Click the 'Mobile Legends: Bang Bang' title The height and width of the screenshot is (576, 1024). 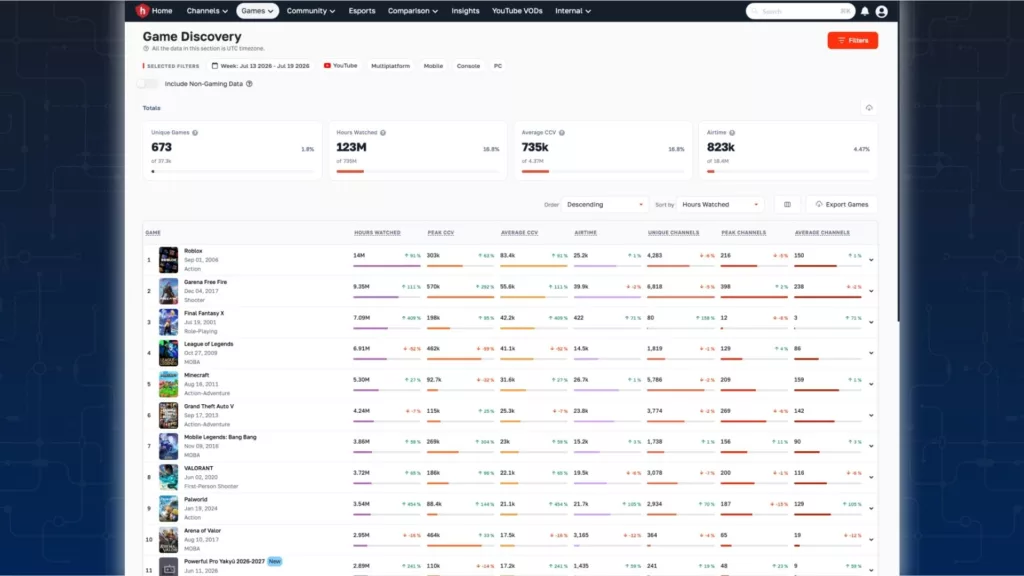[x=220, y=437]
